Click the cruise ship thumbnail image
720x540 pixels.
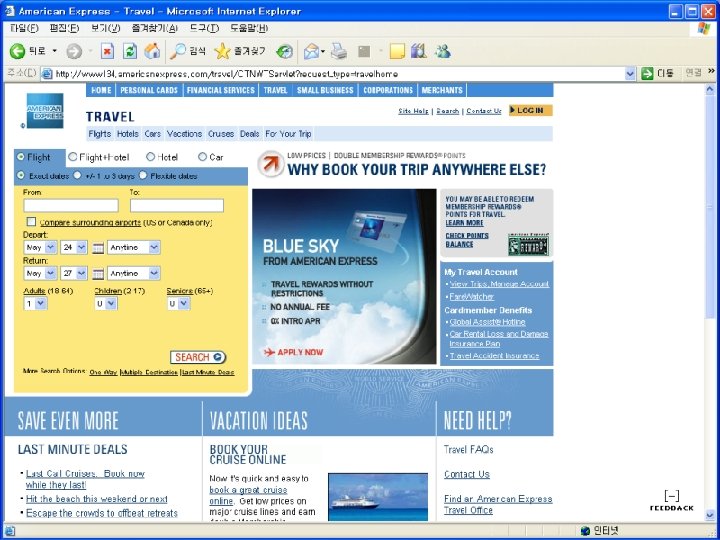[378, 497]
